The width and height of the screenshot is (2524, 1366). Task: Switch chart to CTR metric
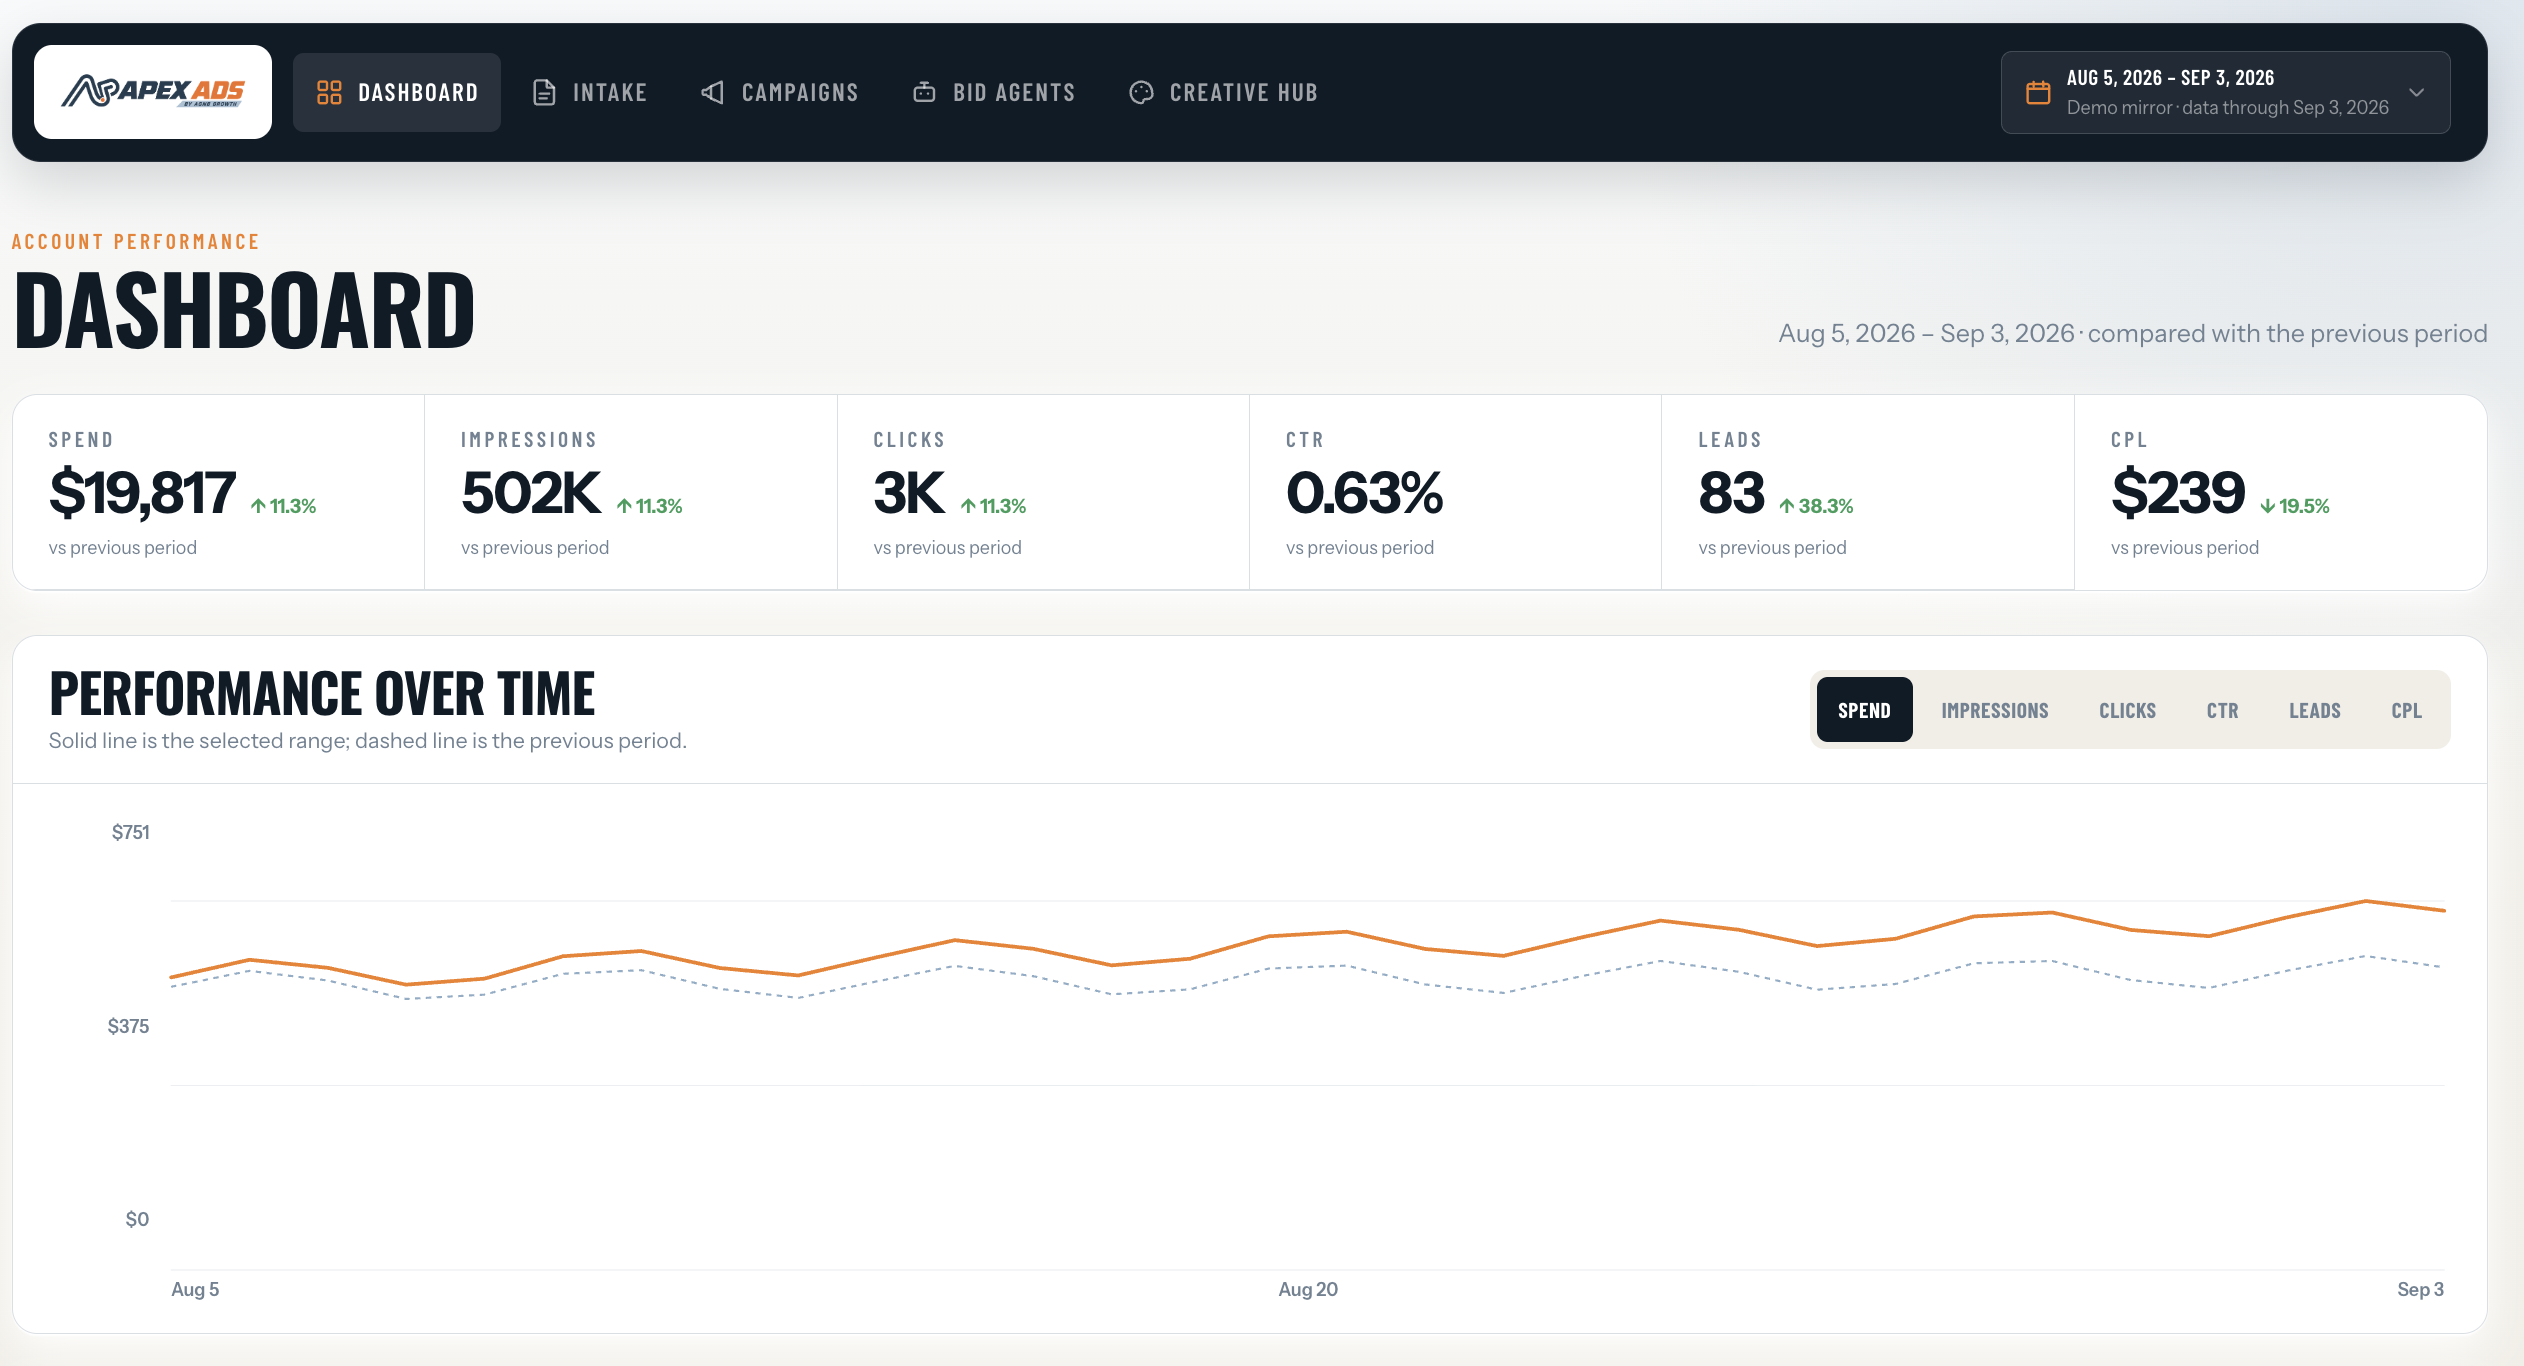pyautogui.click(x=2223, y=710)
